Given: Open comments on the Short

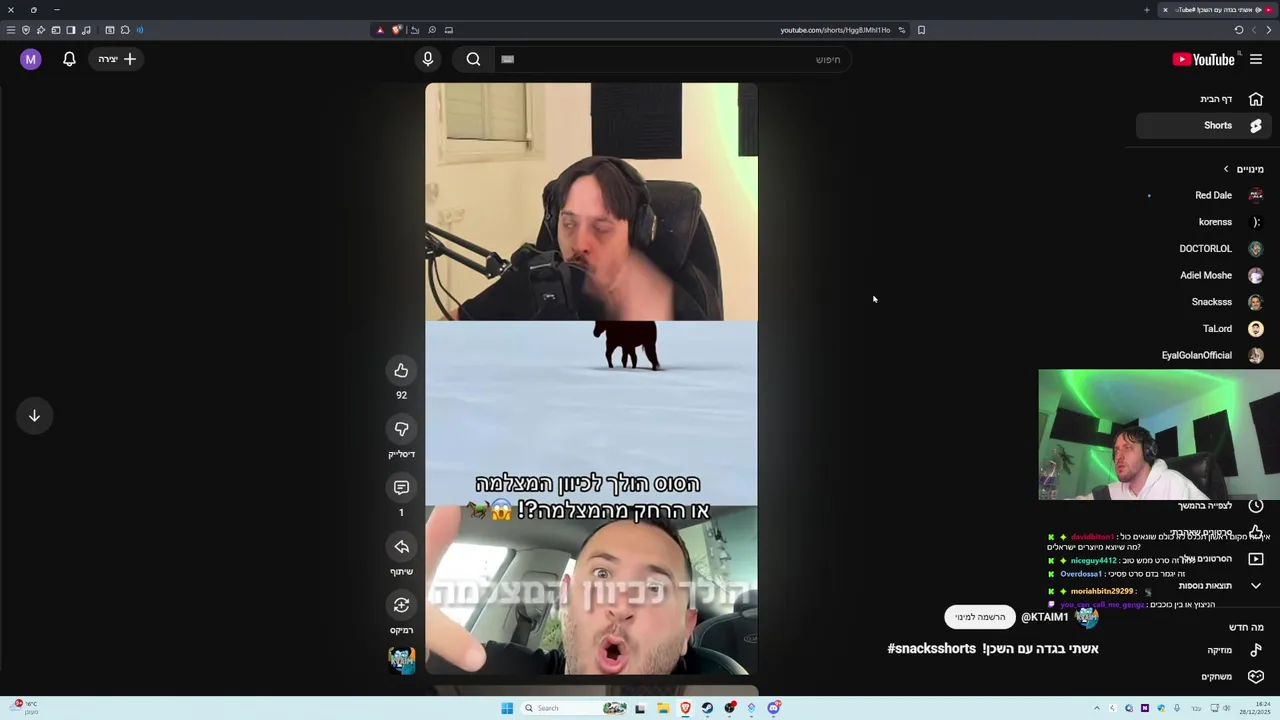Looking at the screenshot, I should (x=401, y=487).
